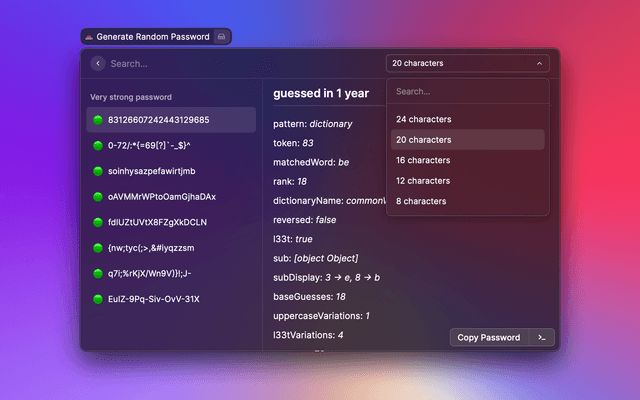Pick the 12 characters option
640x400 pixels.
click(423, 181)
